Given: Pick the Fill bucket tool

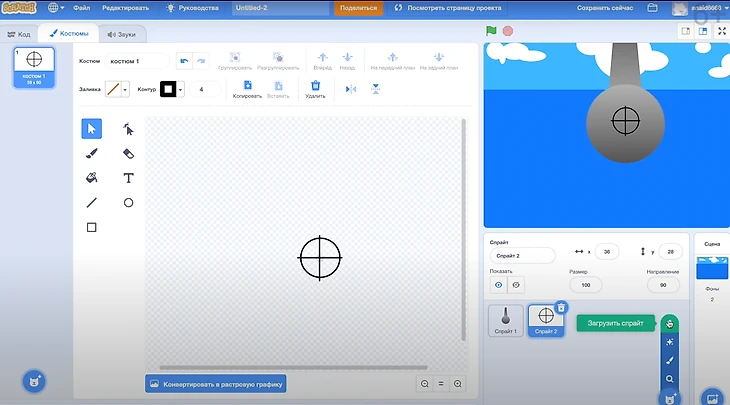Looking at the screenshot, I should [x=92, y=178].
